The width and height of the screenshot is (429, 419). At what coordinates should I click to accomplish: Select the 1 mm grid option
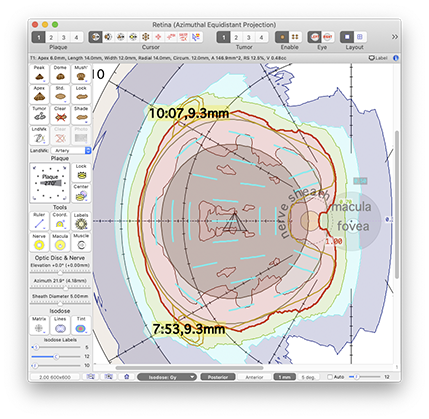(x=284, y=377)
